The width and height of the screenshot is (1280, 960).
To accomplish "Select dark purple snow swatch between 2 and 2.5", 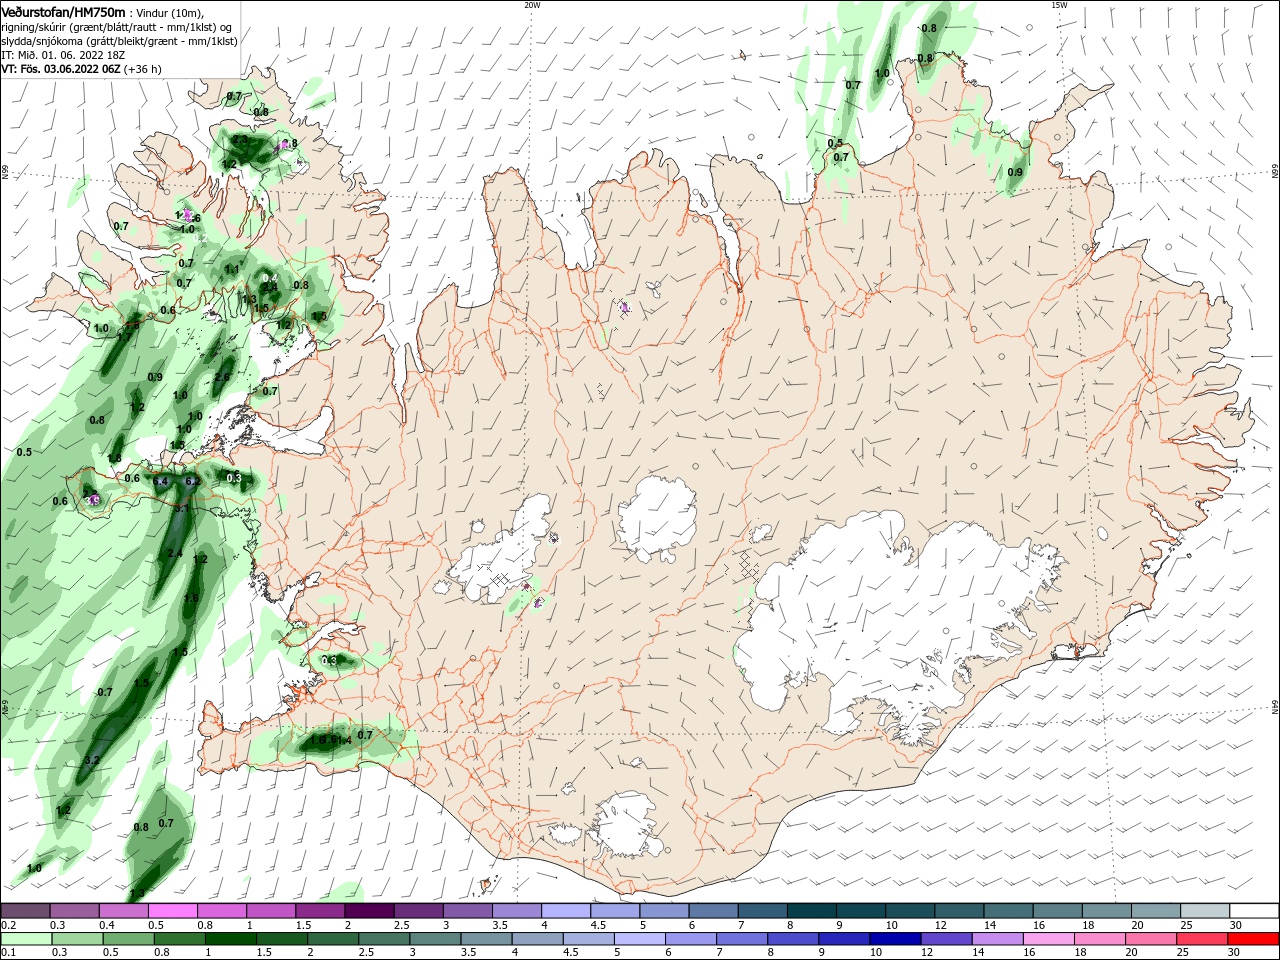I will click(x=368, y=911).
